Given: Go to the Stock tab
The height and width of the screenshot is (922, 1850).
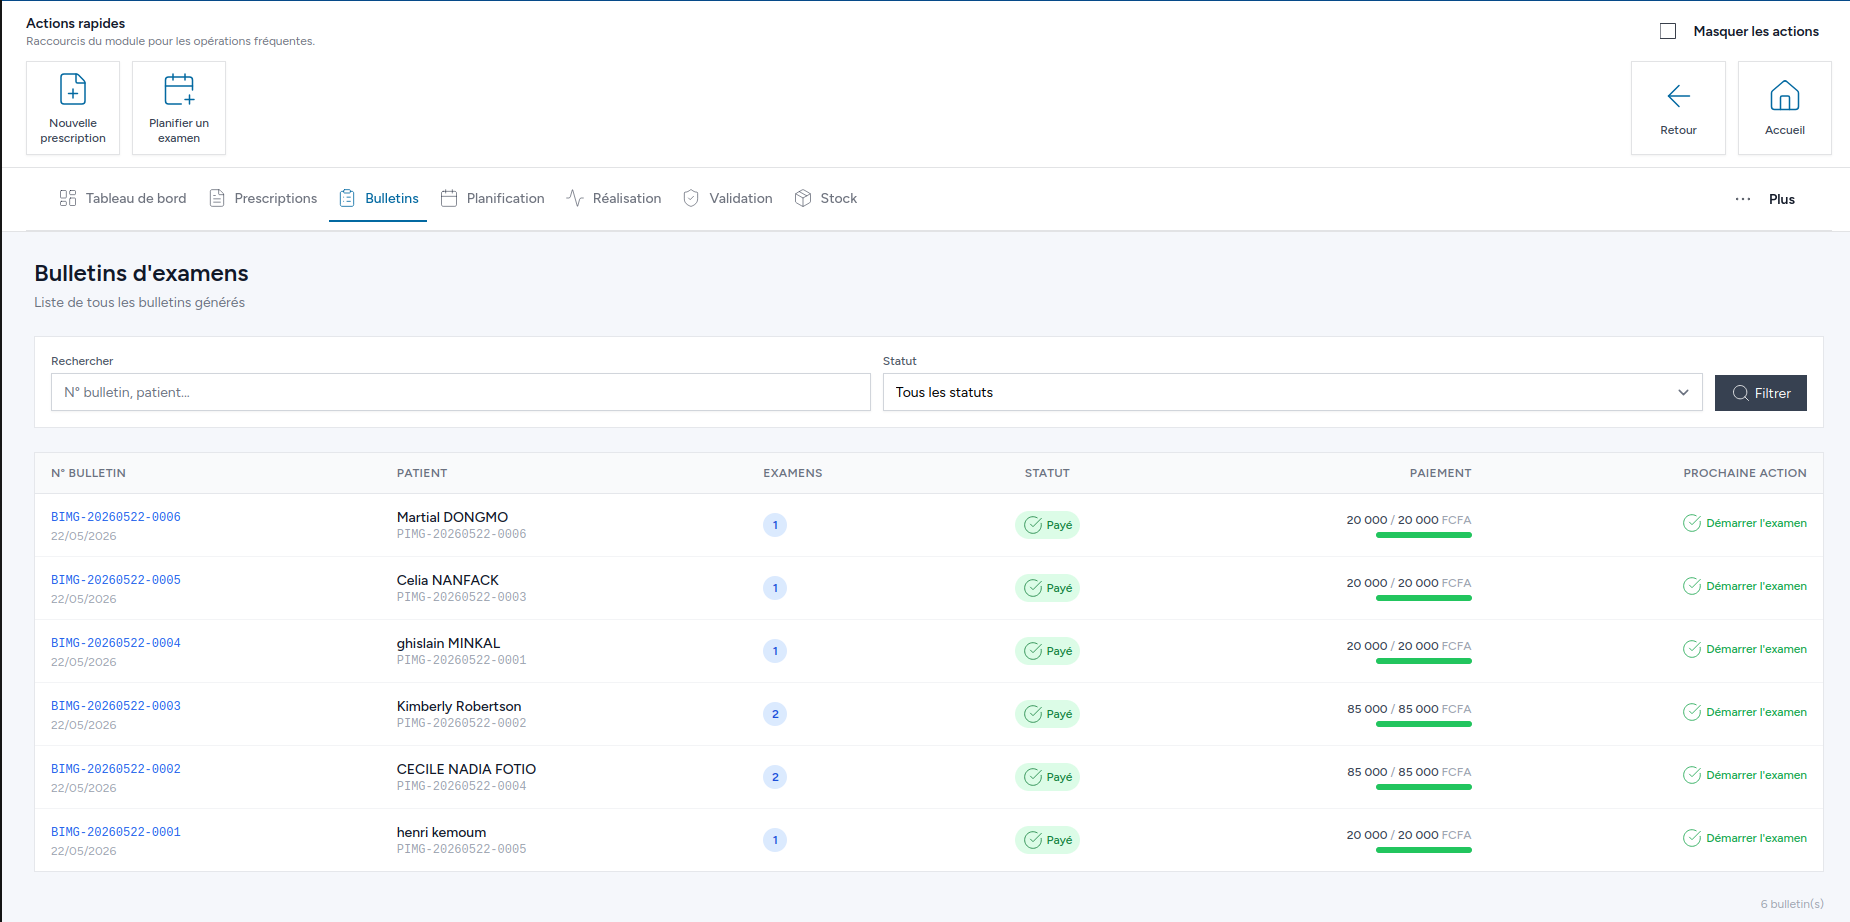Looking at the screenshot, I should (826, 198).
